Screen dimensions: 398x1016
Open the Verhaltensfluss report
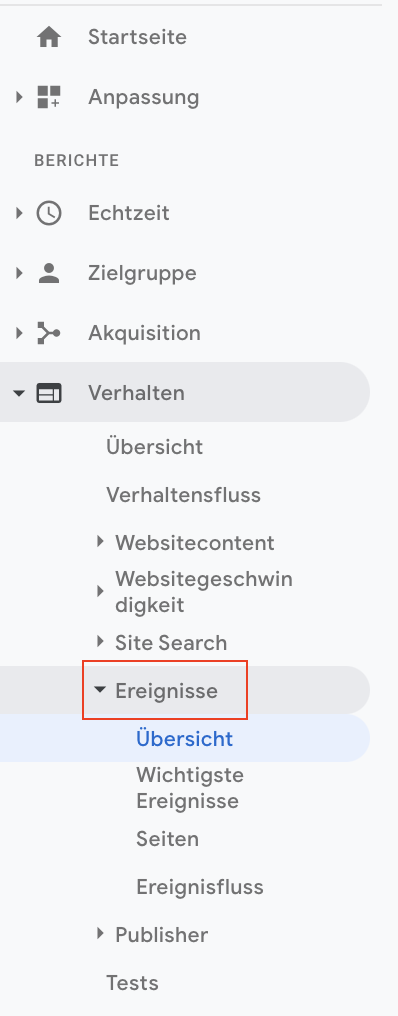click(x=183, y=495)
